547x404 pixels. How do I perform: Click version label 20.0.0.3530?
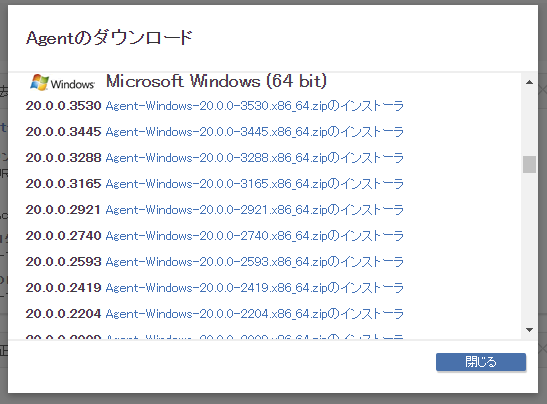click(x=63, y=106)
